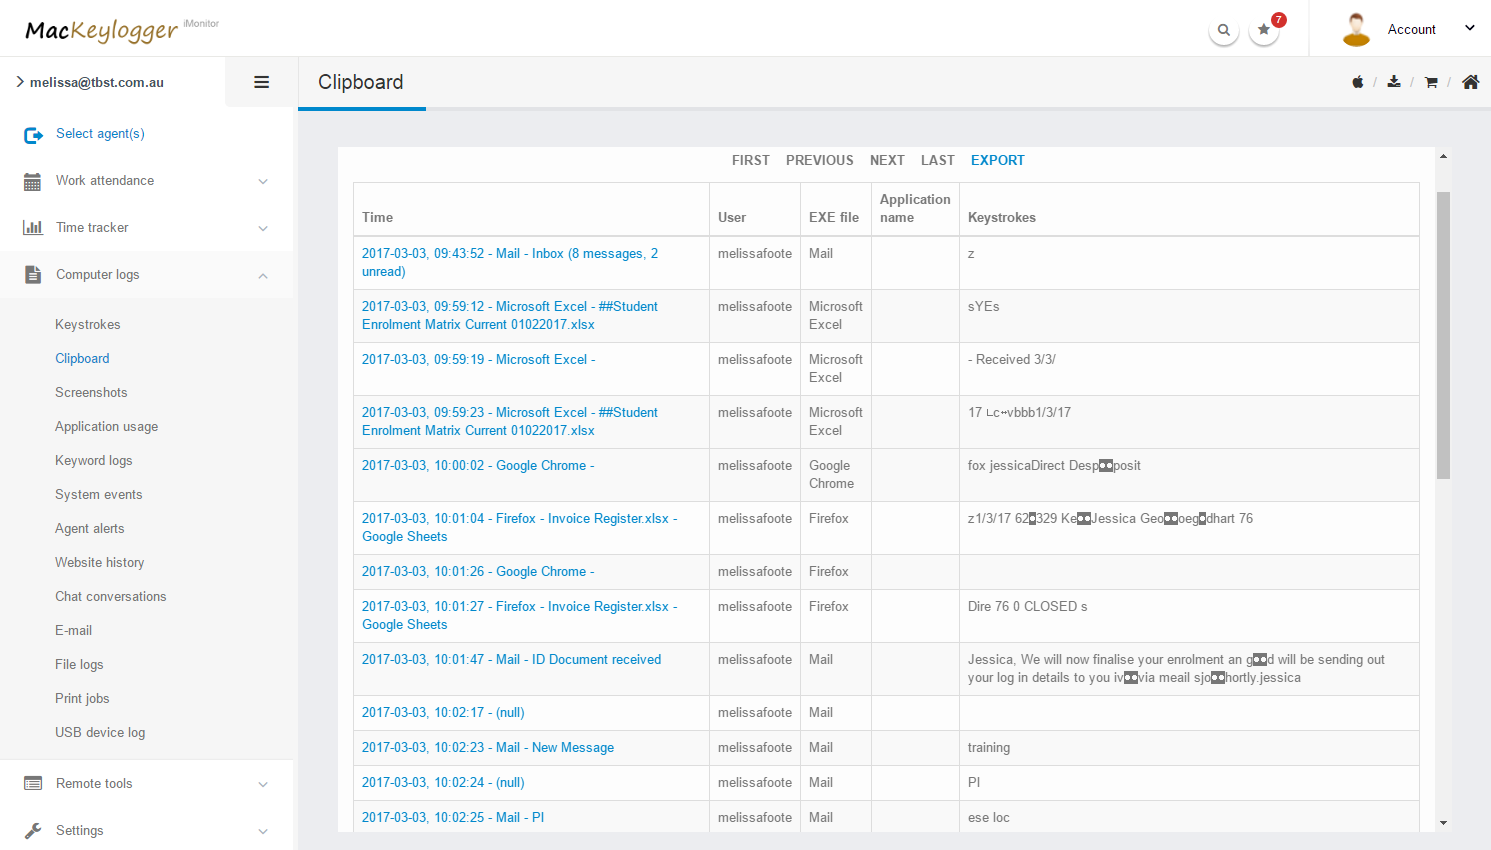The height and width of the screenshot is (850, 1491).
Task: Click the EXPORT link
Action: pyautogui.click(x=997, y=160)
